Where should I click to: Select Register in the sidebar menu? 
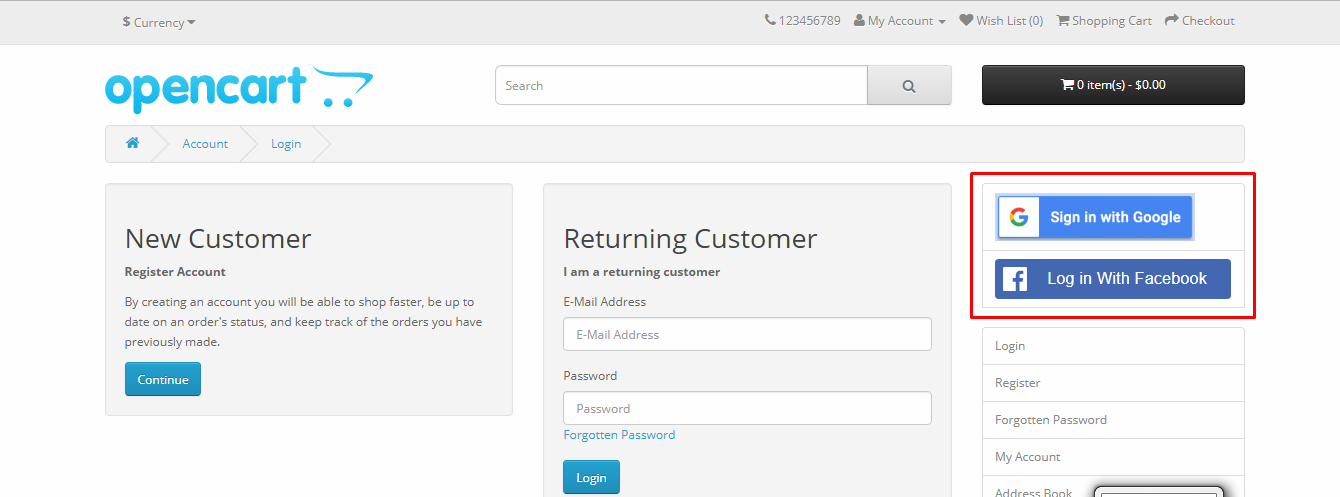click(x=1113, y=383)
